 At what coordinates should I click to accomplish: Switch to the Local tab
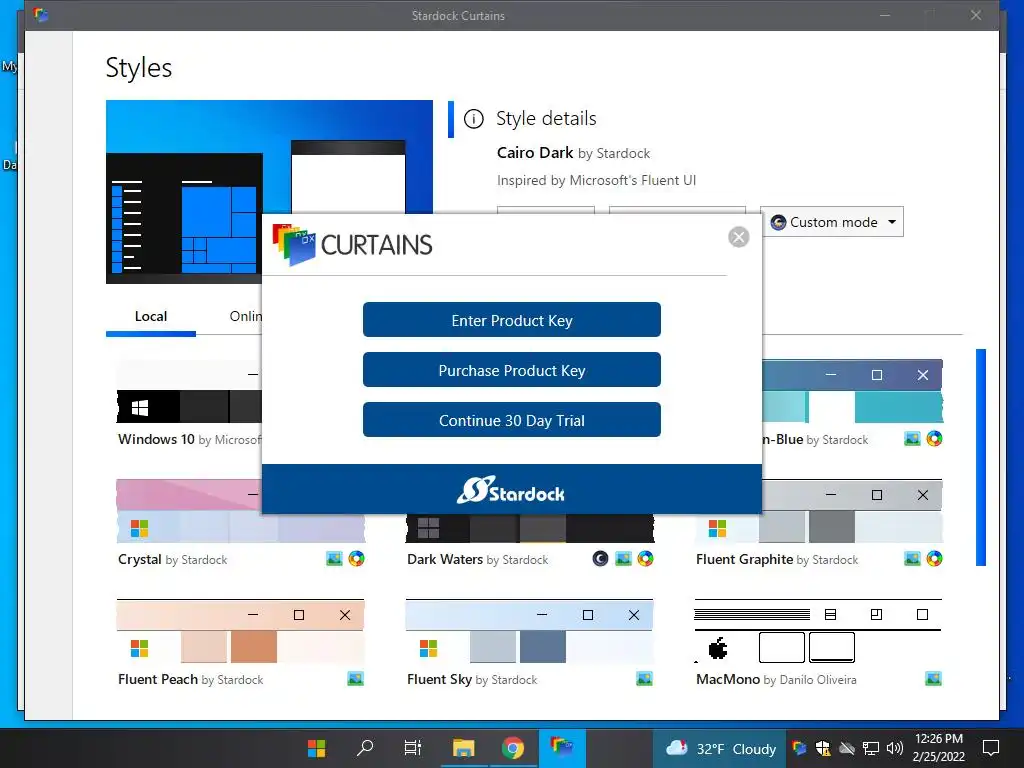[x=151, y=317]
